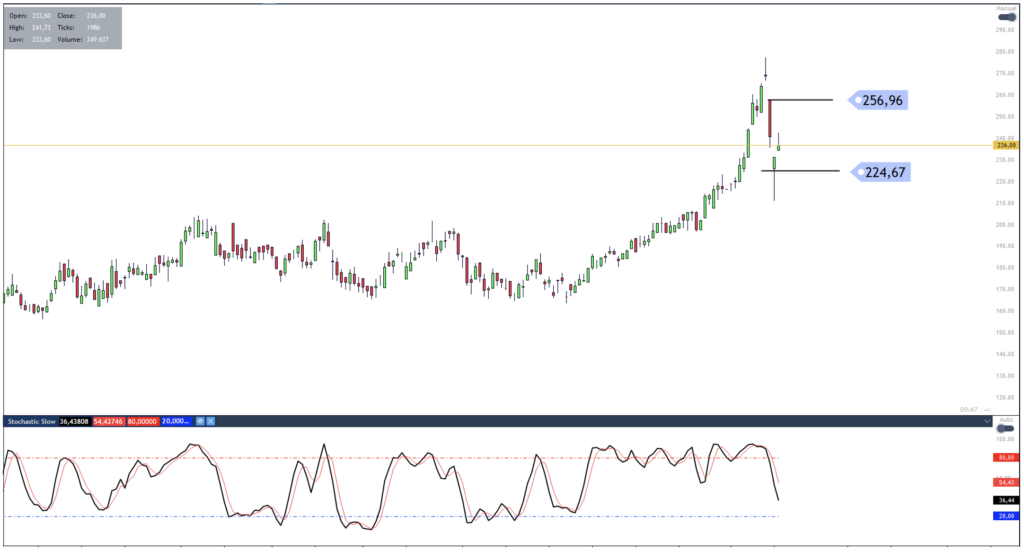Toggle the Manual price scale switch
Viewport: 1024px width, 552px height.
(x=1007, y=17)
